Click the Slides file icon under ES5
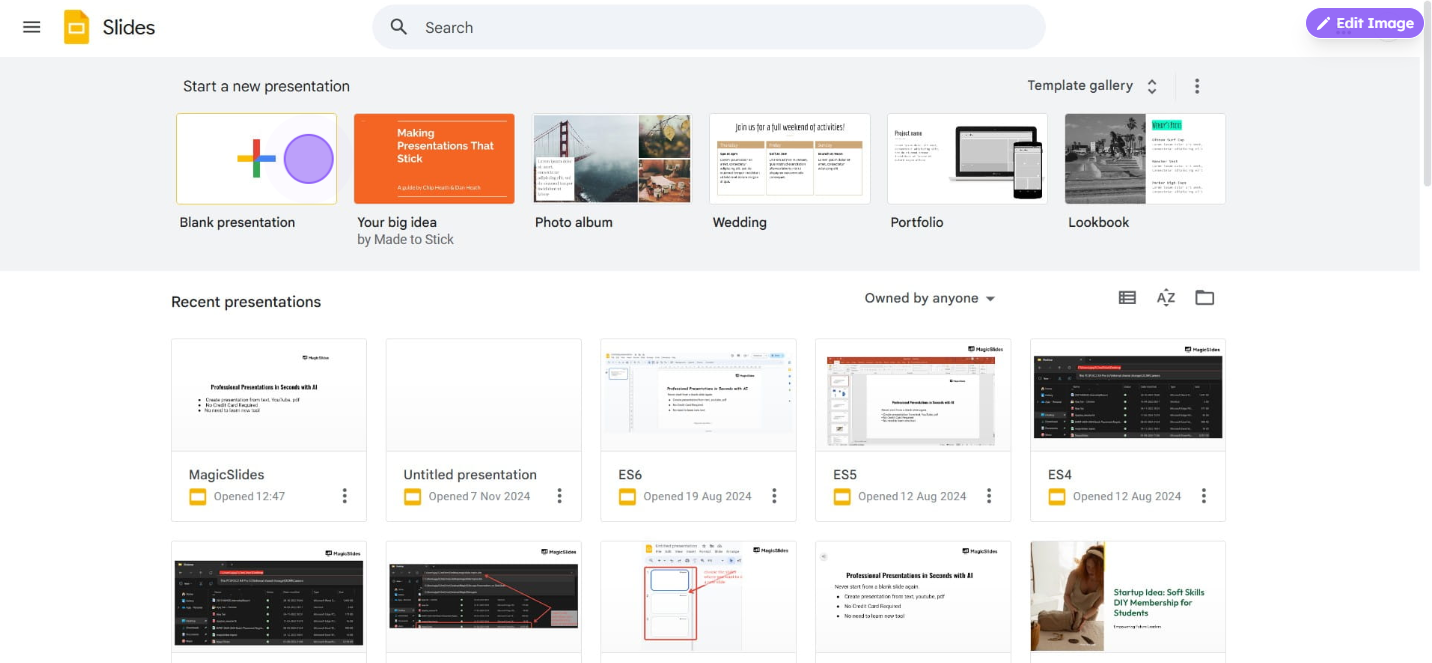Screen dimensions: 1432x663 842,497
